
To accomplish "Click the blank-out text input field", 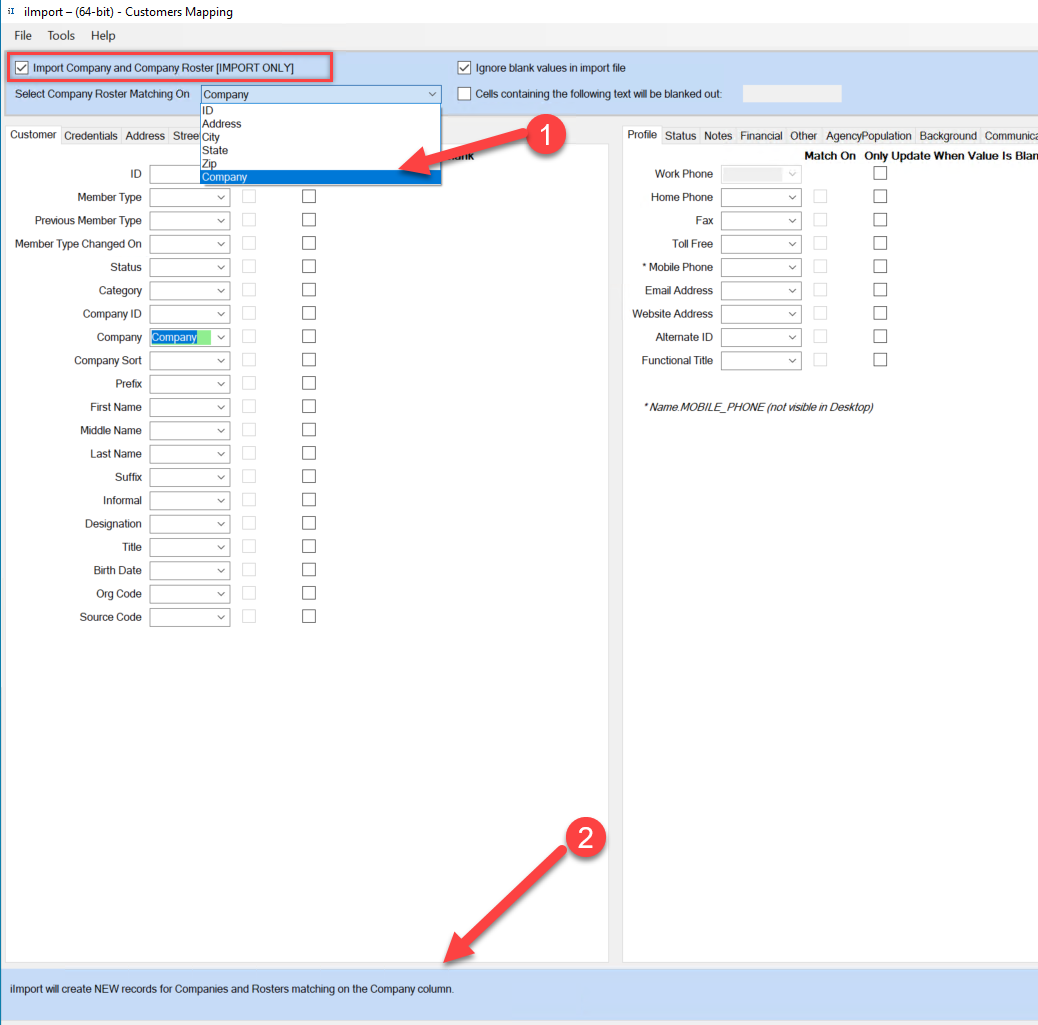I will pyautogui.click(x=791, y=94).
